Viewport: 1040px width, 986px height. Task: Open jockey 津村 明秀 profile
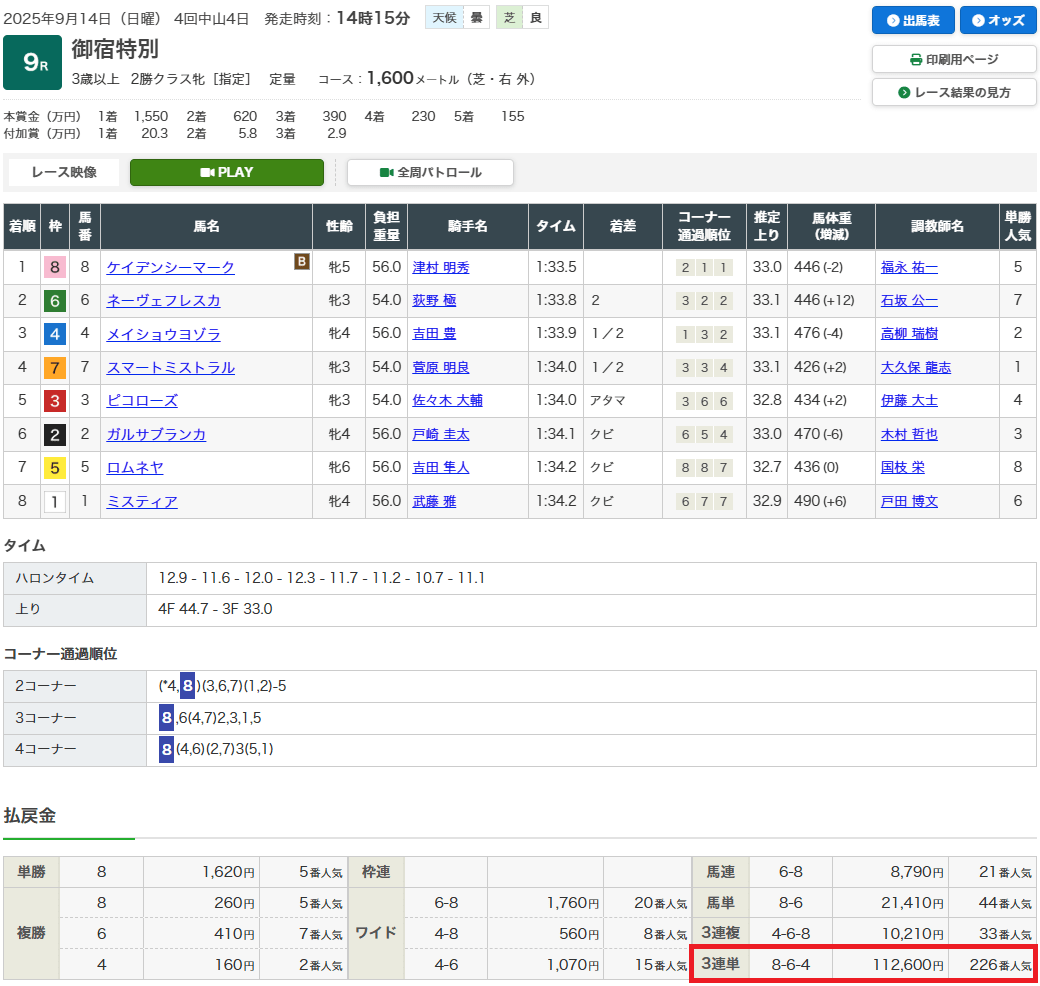(441, 268)
